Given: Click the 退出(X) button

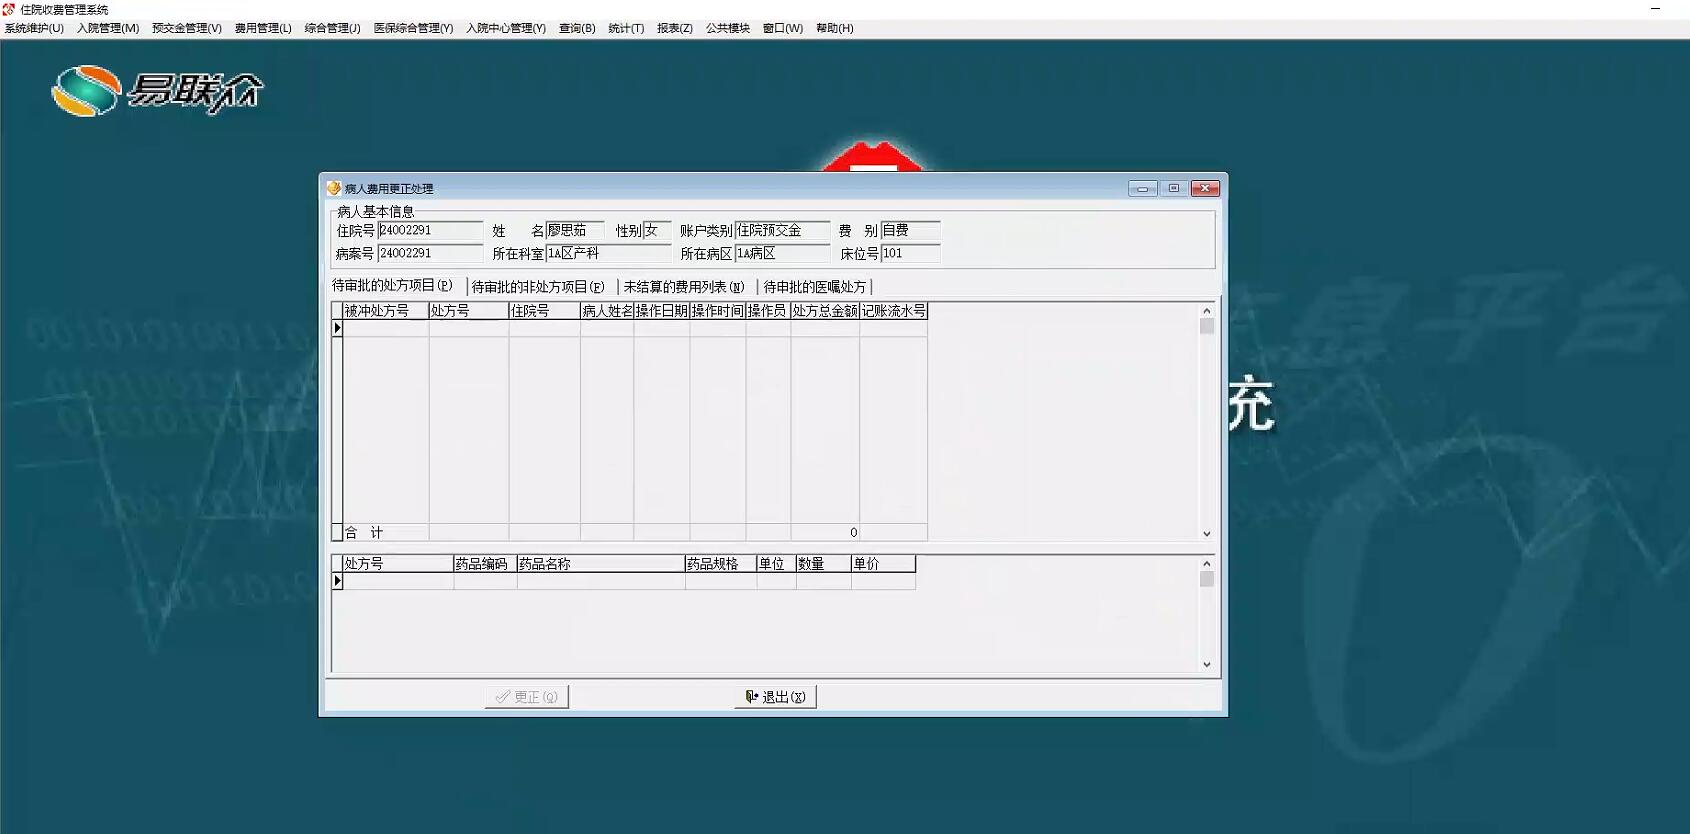Looking at the screenshot, I should click(x=776, y=697).
